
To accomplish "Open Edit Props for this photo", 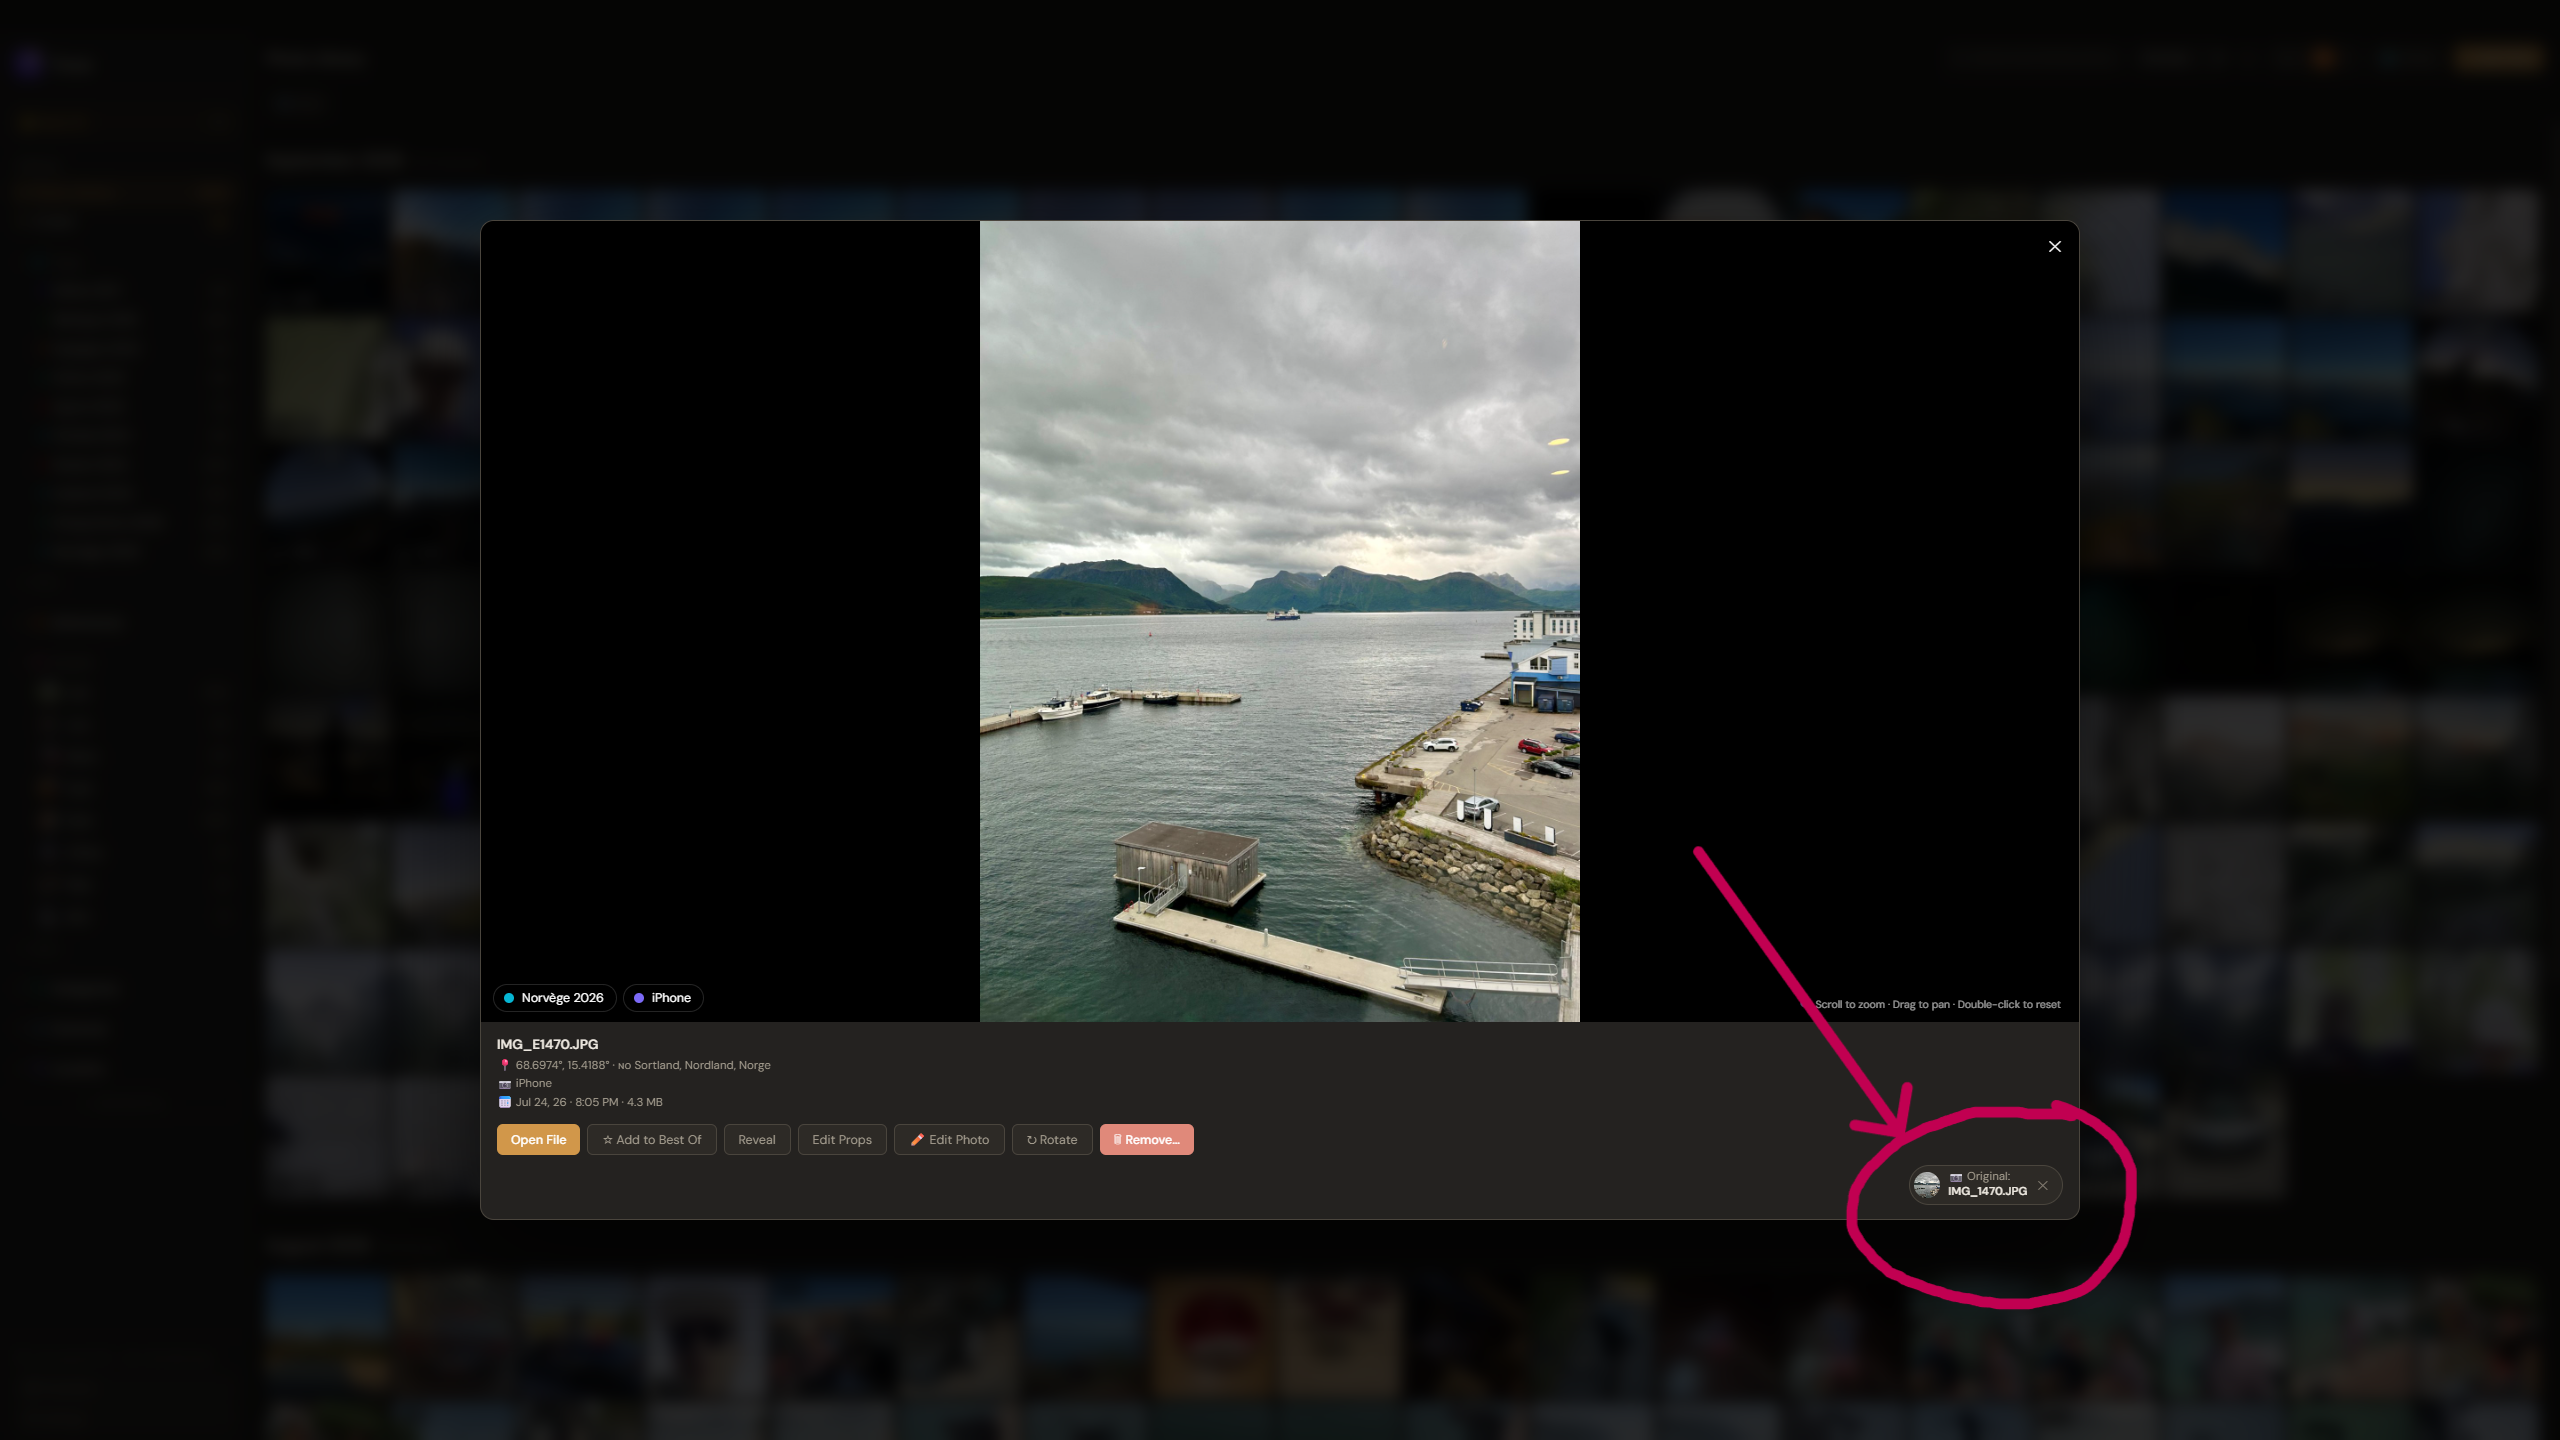I will click(842, 1139).
